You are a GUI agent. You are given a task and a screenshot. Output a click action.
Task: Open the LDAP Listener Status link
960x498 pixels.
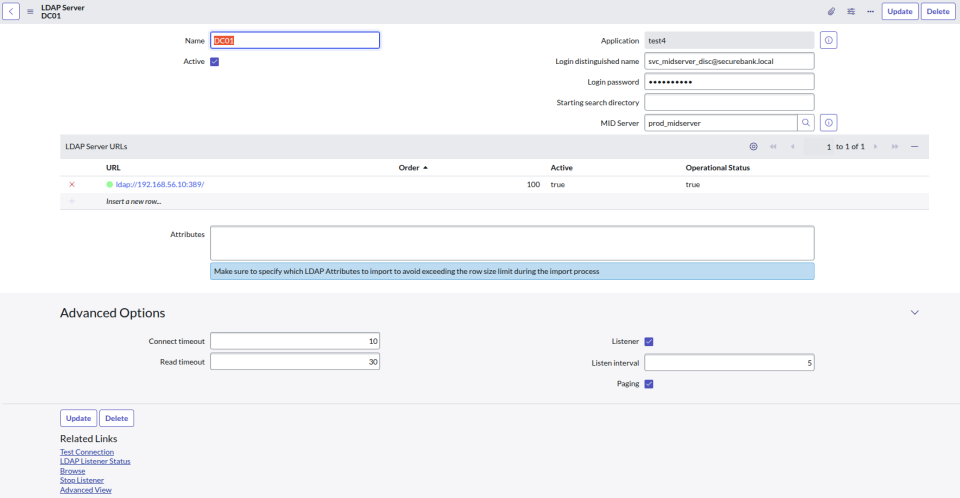click(95, 461)
